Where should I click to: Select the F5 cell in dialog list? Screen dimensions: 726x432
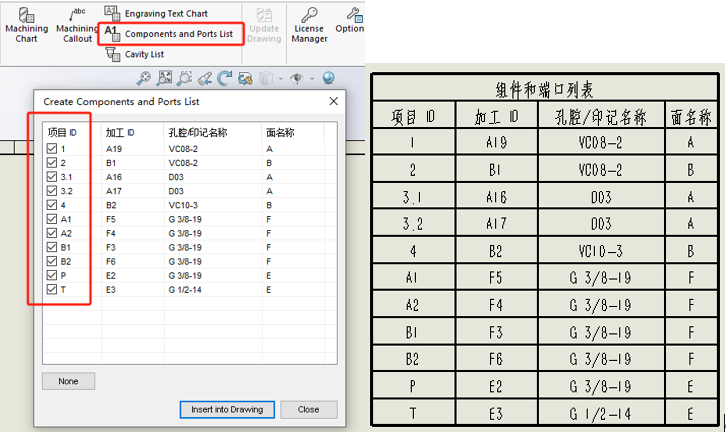coord(111,219)
